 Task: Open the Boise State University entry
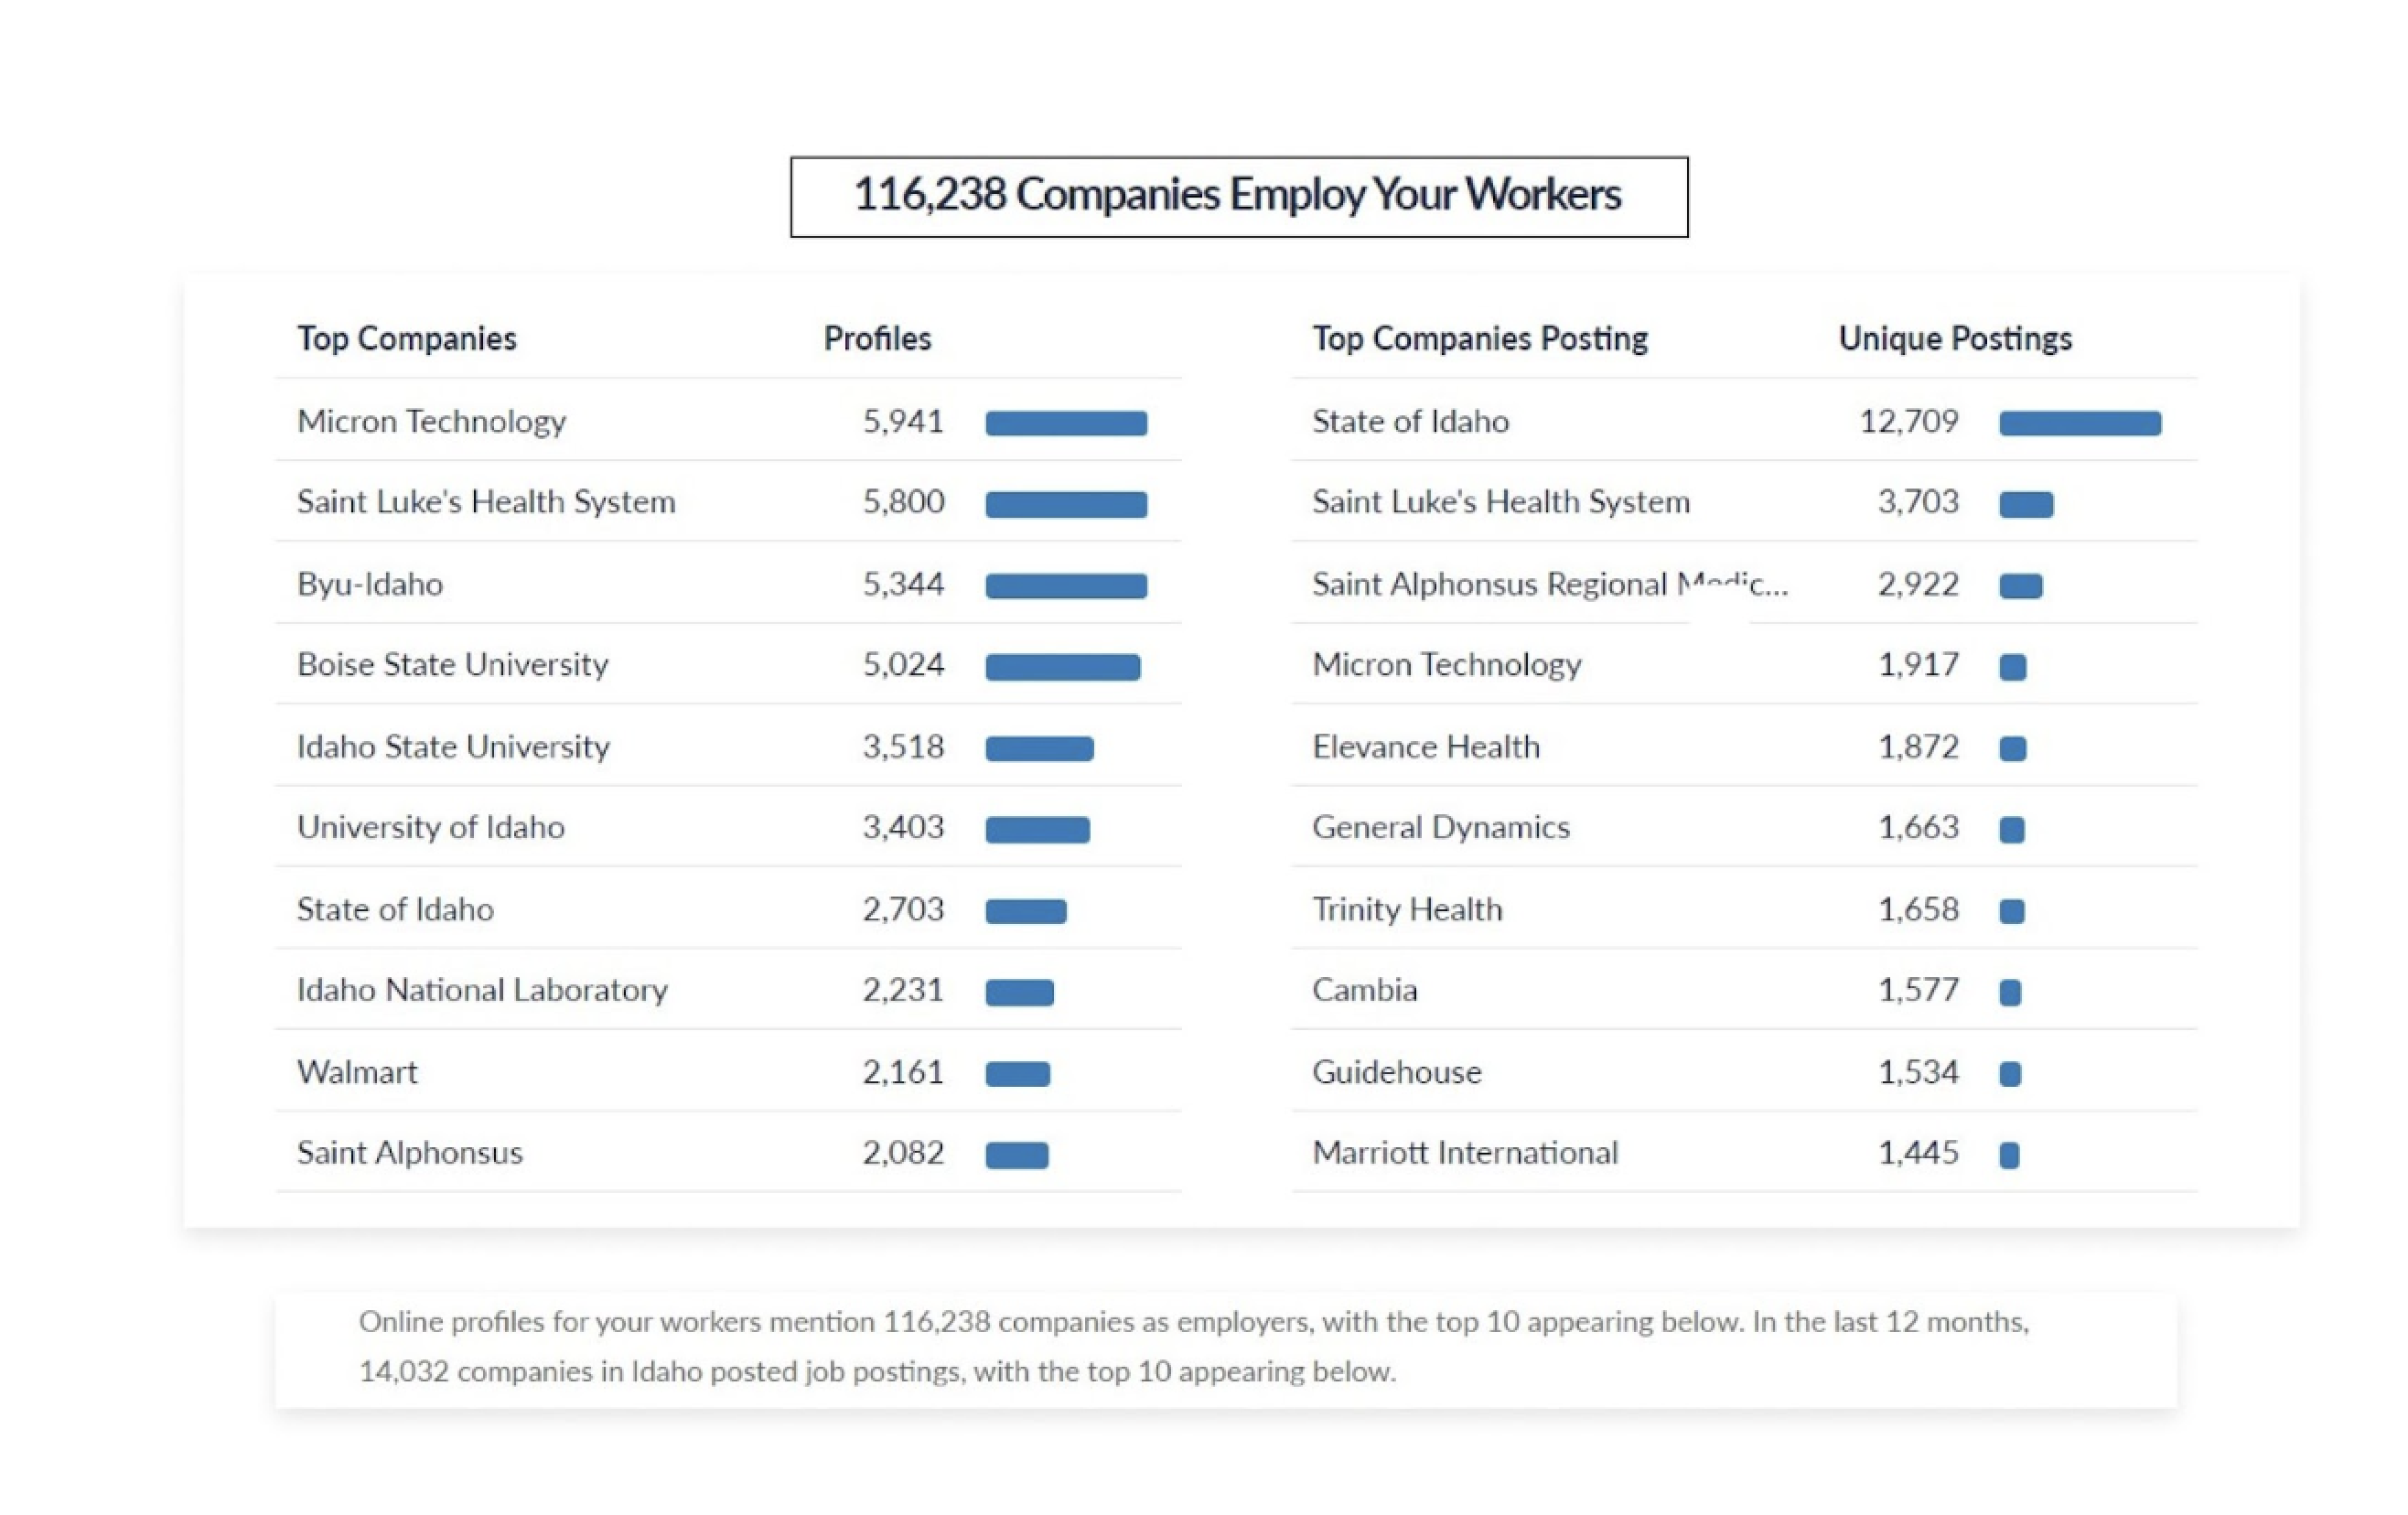tap(452, 665)
